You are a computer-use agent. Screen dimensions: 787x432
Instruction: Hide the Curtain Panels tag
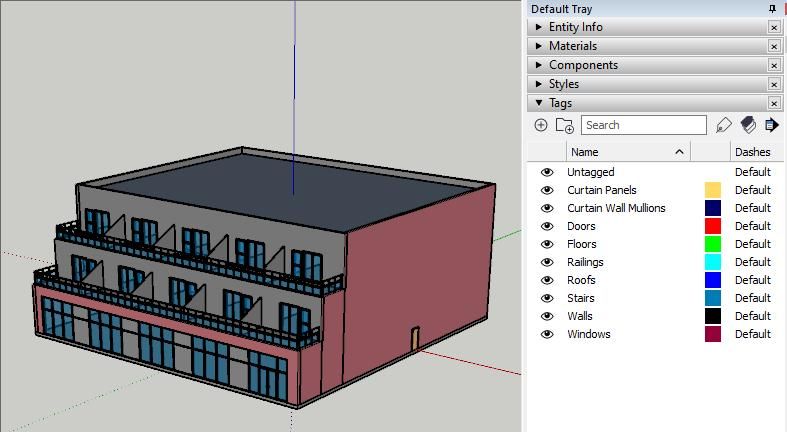point(547,190)
